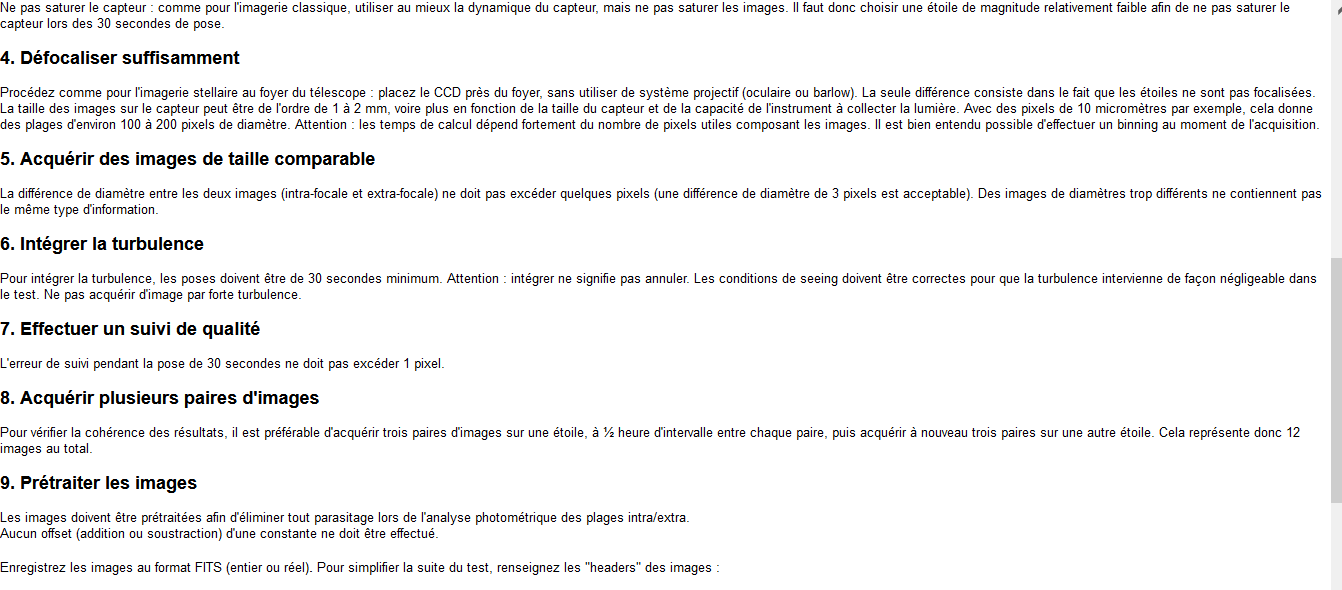
Task: Click the line starting 'La différence de diamètre entre'
Action: point(660,194)
